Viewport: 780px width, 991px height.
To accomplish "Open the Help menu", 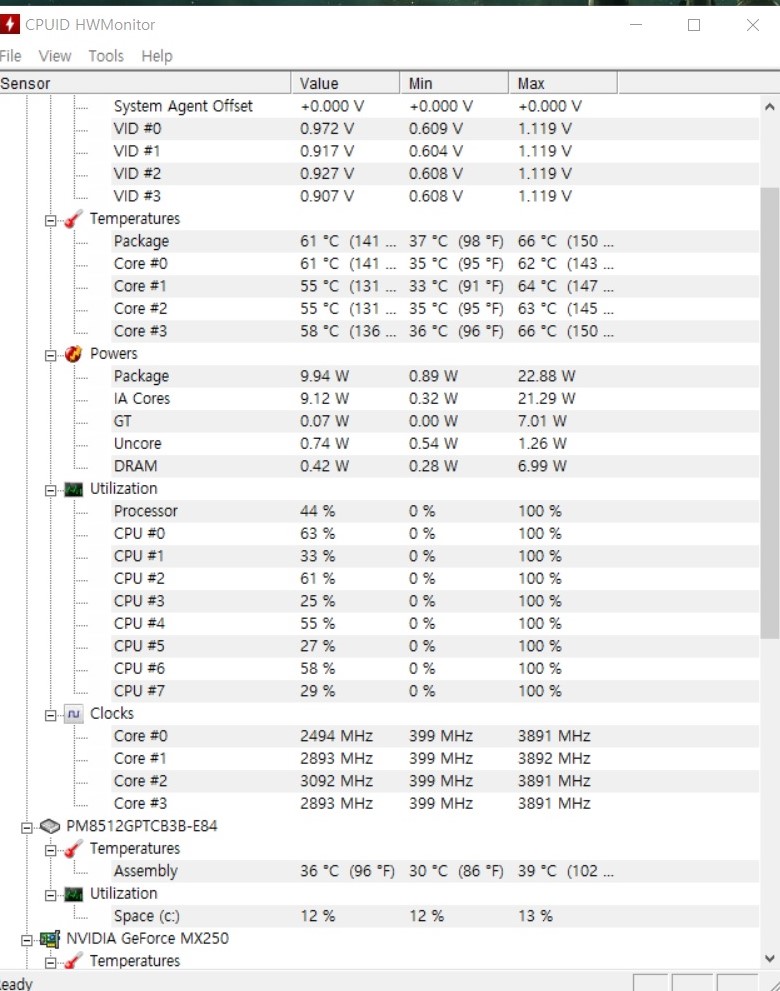I will (x=157, y=56).
